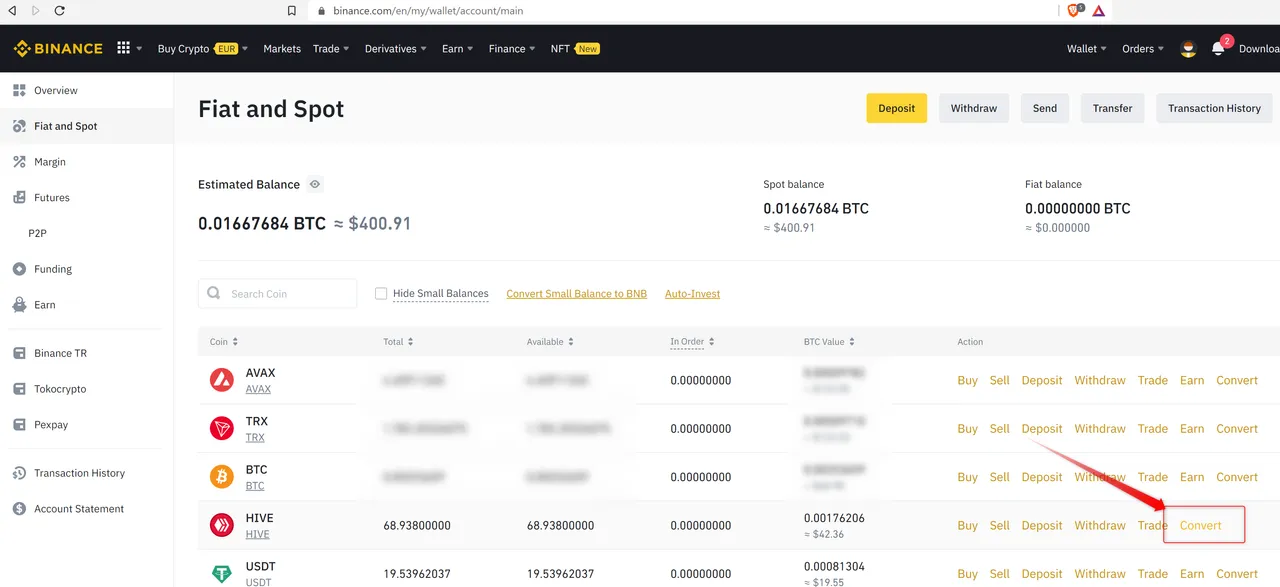Click the Brave rewards triangle icon

point(1099,11)
